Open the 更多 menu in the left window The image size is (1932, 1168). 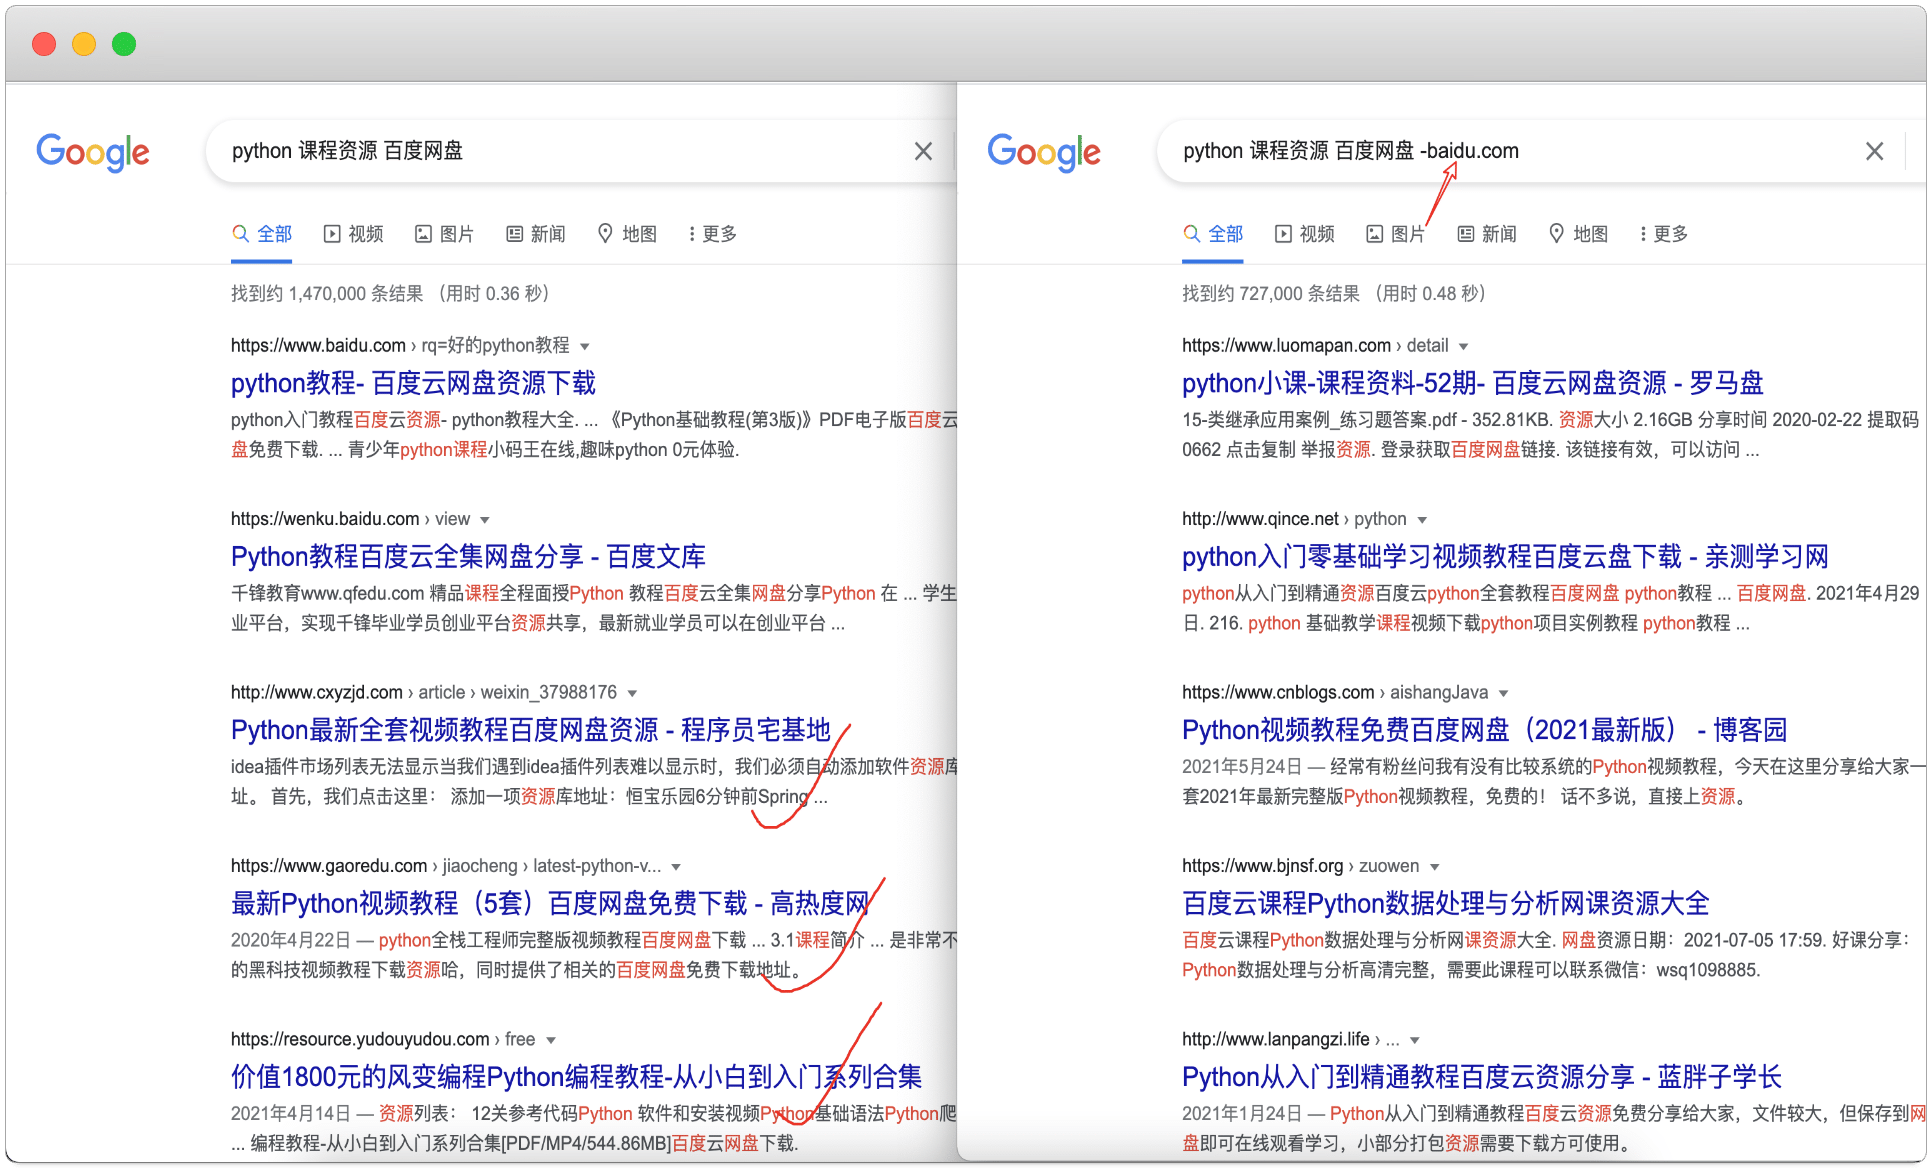(713, 234)
